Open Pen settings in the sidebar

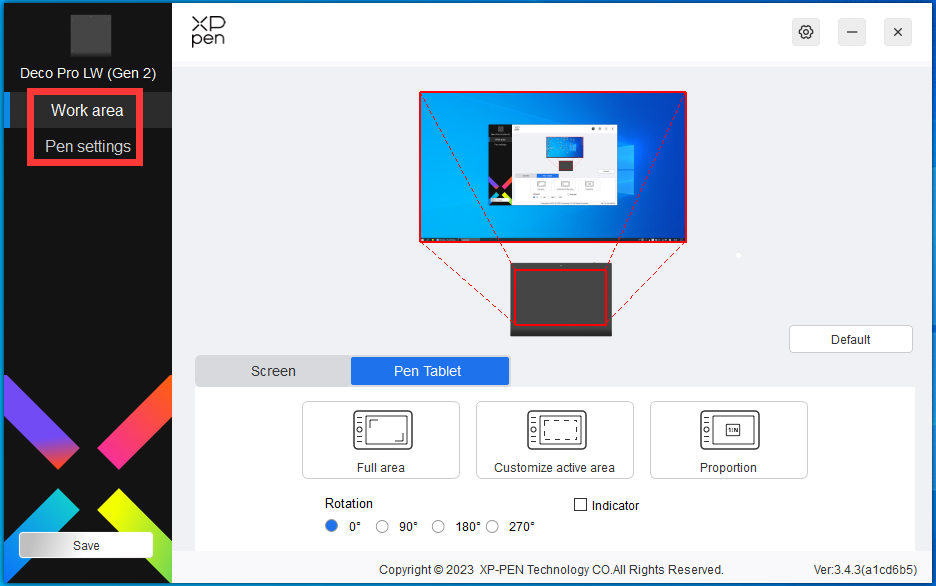[x=88, y=146]
